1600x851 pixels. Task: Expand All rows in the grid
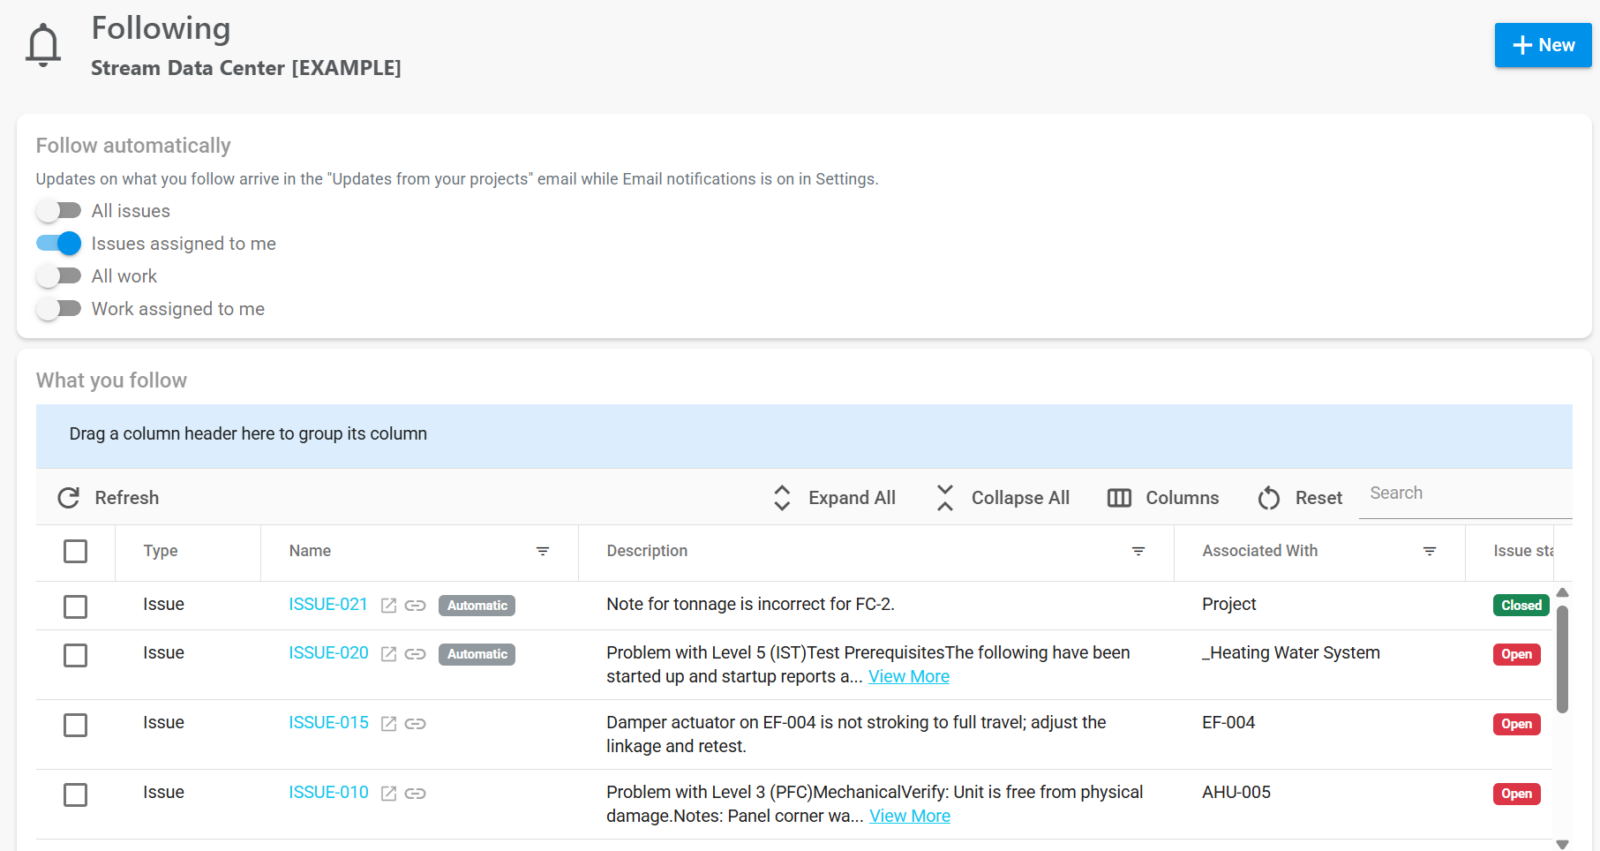click(x=834, y=498)
